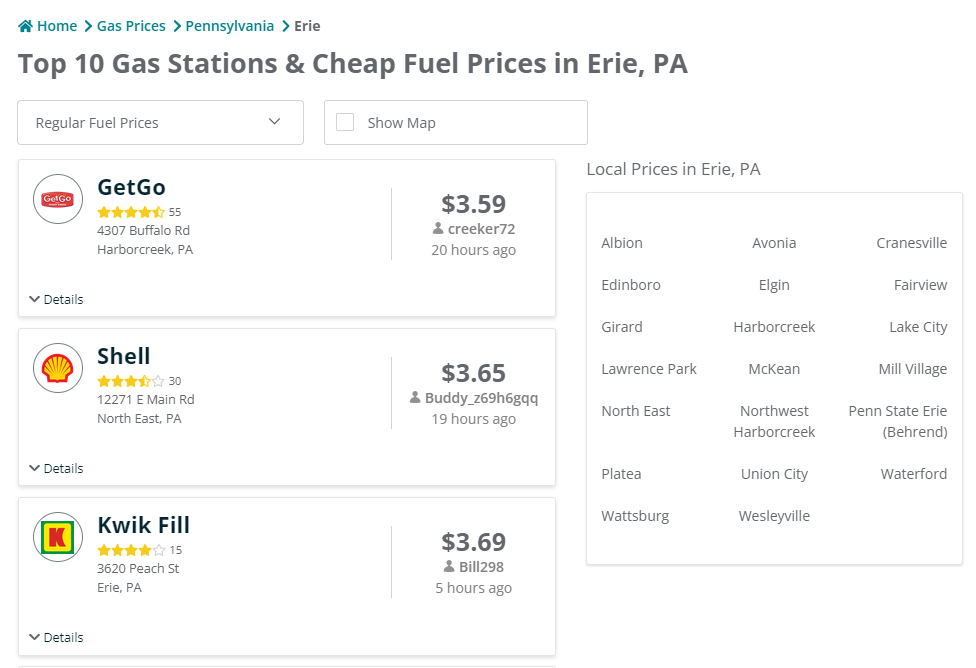
Task: Open the Regular Fuel Prices dropdown
Action: coord(160,122)
